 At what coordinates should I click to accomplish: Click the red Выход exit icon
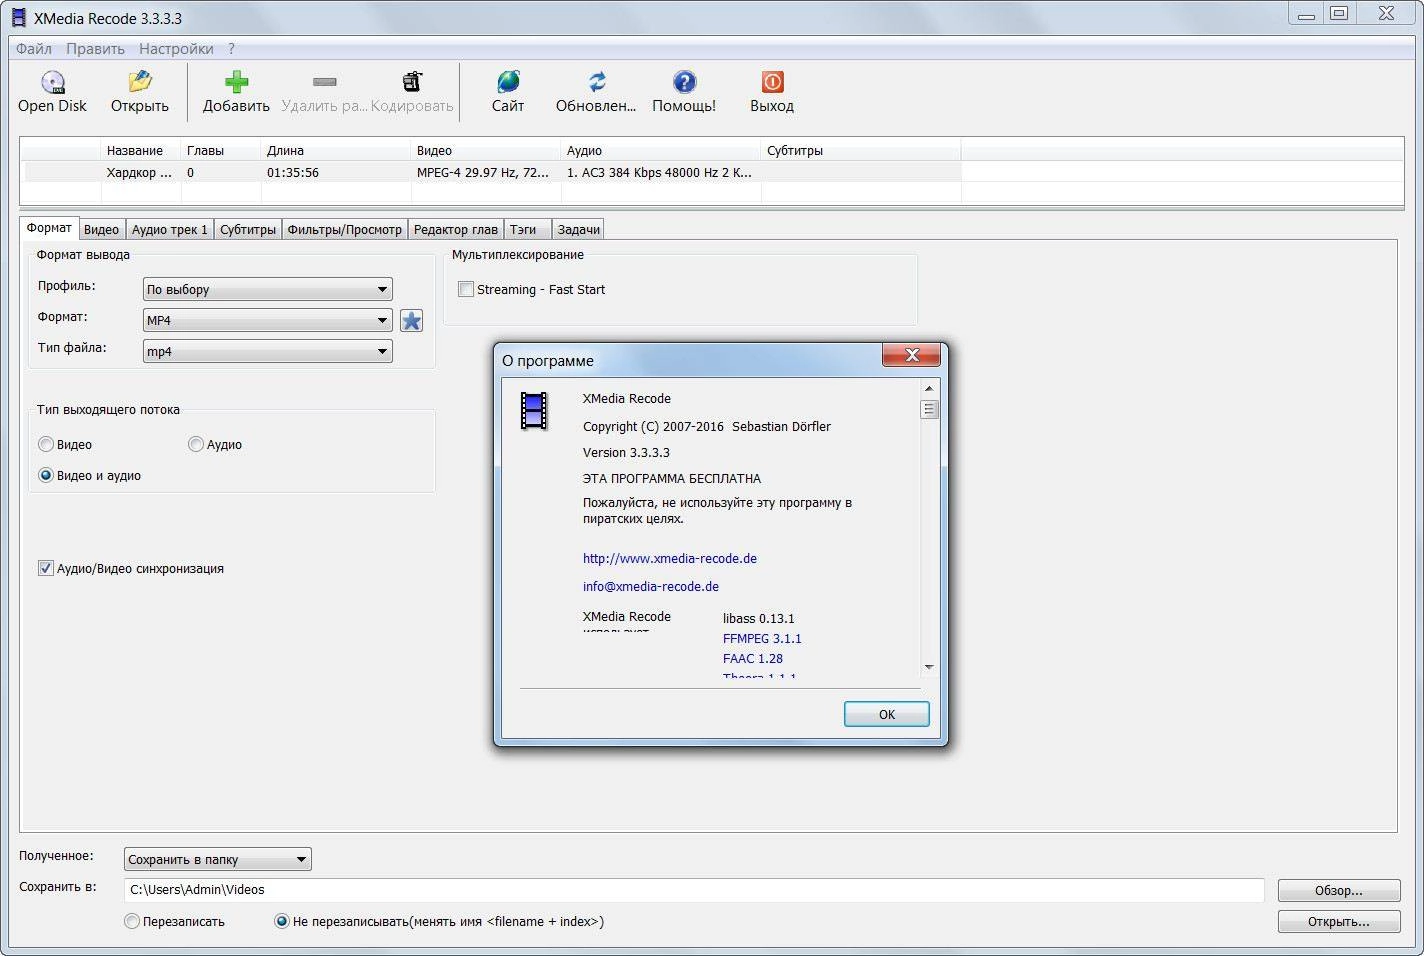[x=772, y=82]
